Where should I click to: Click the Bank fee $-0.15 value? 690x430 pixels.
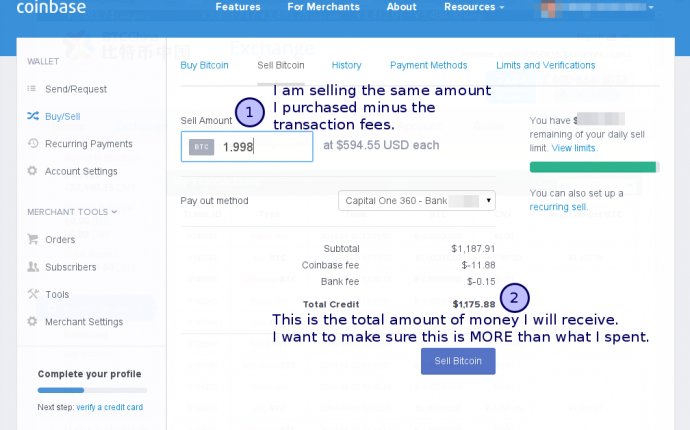481,281
